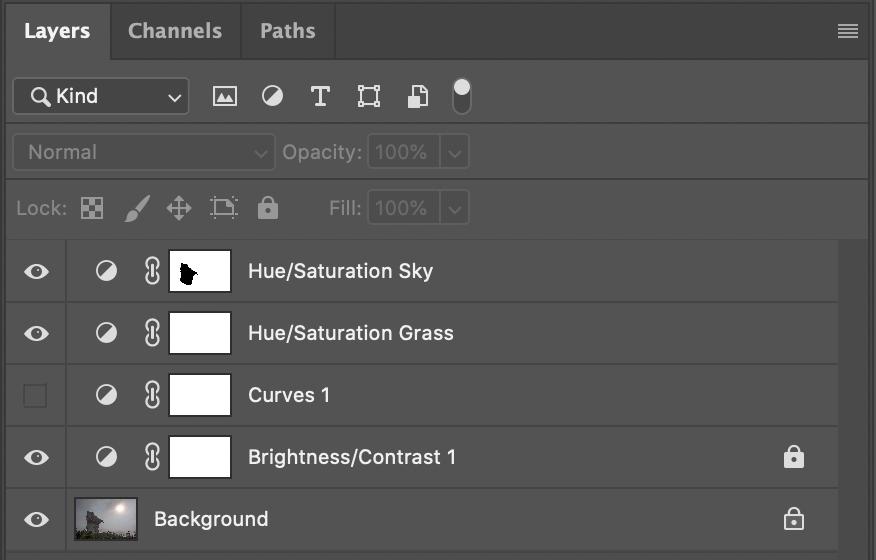Toggle the layer filtering switch
876x560 pixels.
(461, 96)
